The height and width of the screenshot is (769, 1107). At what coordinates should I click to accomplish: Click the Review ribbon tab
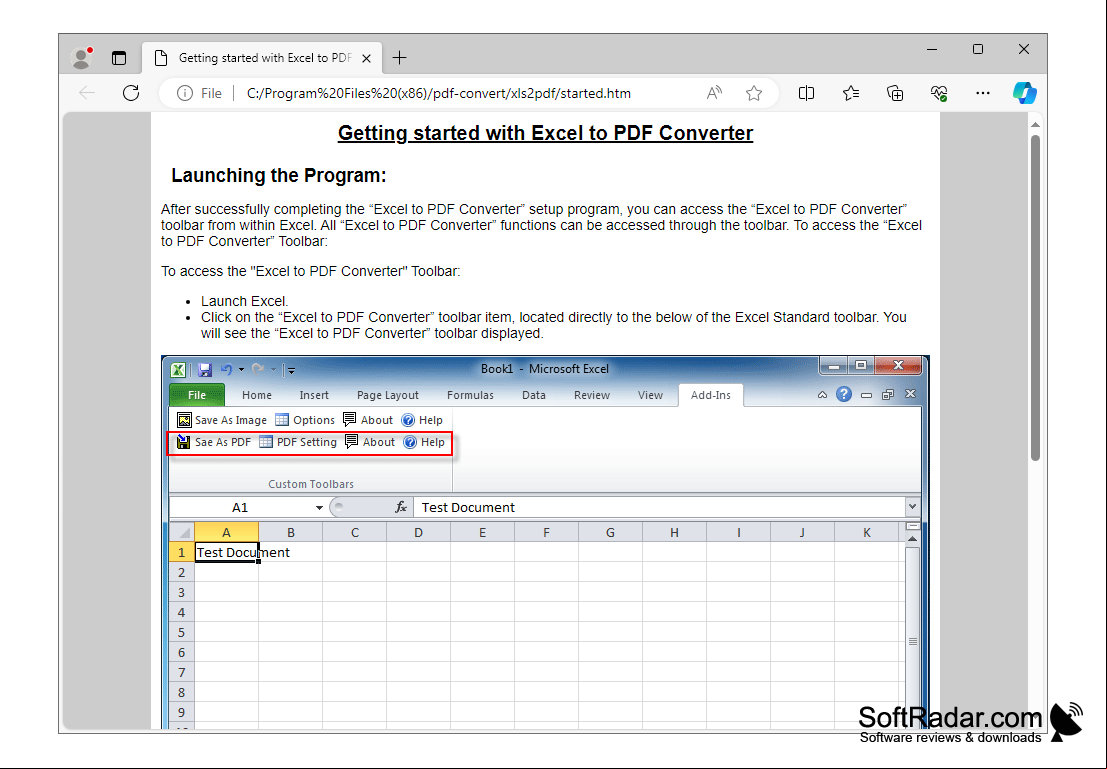(592, 395)
